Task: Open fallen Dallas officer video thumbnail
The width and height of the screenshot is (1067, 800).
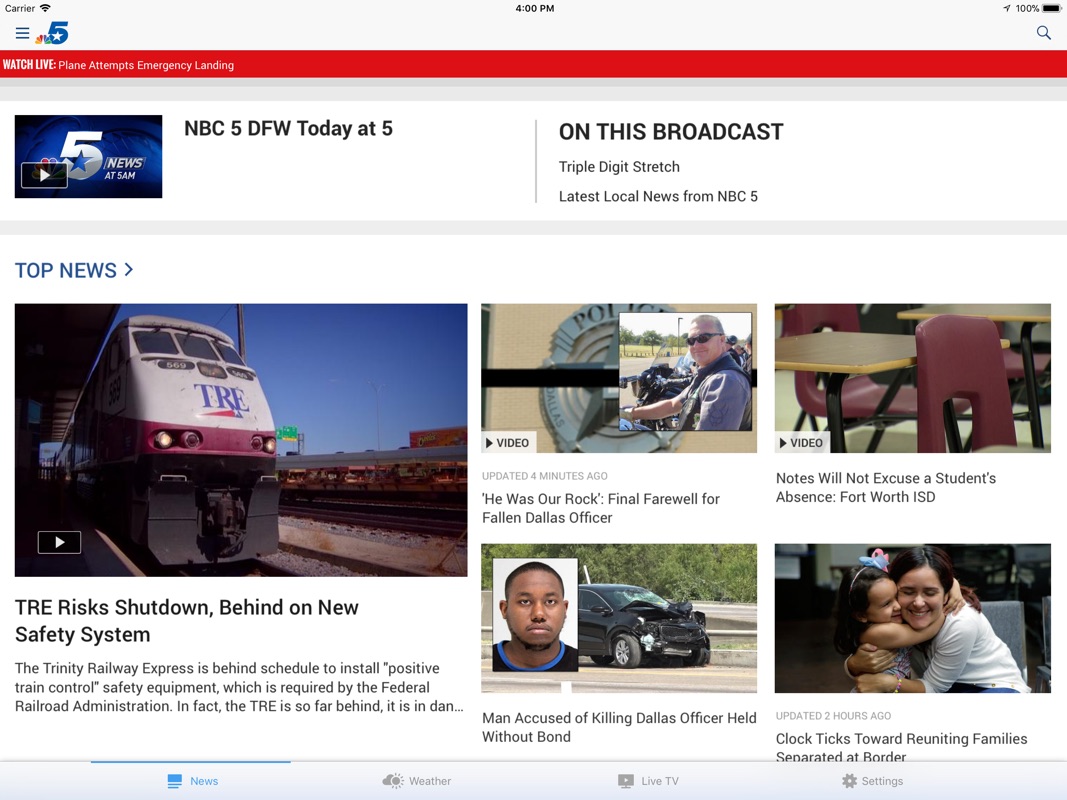Action: (x=619, y=378)
